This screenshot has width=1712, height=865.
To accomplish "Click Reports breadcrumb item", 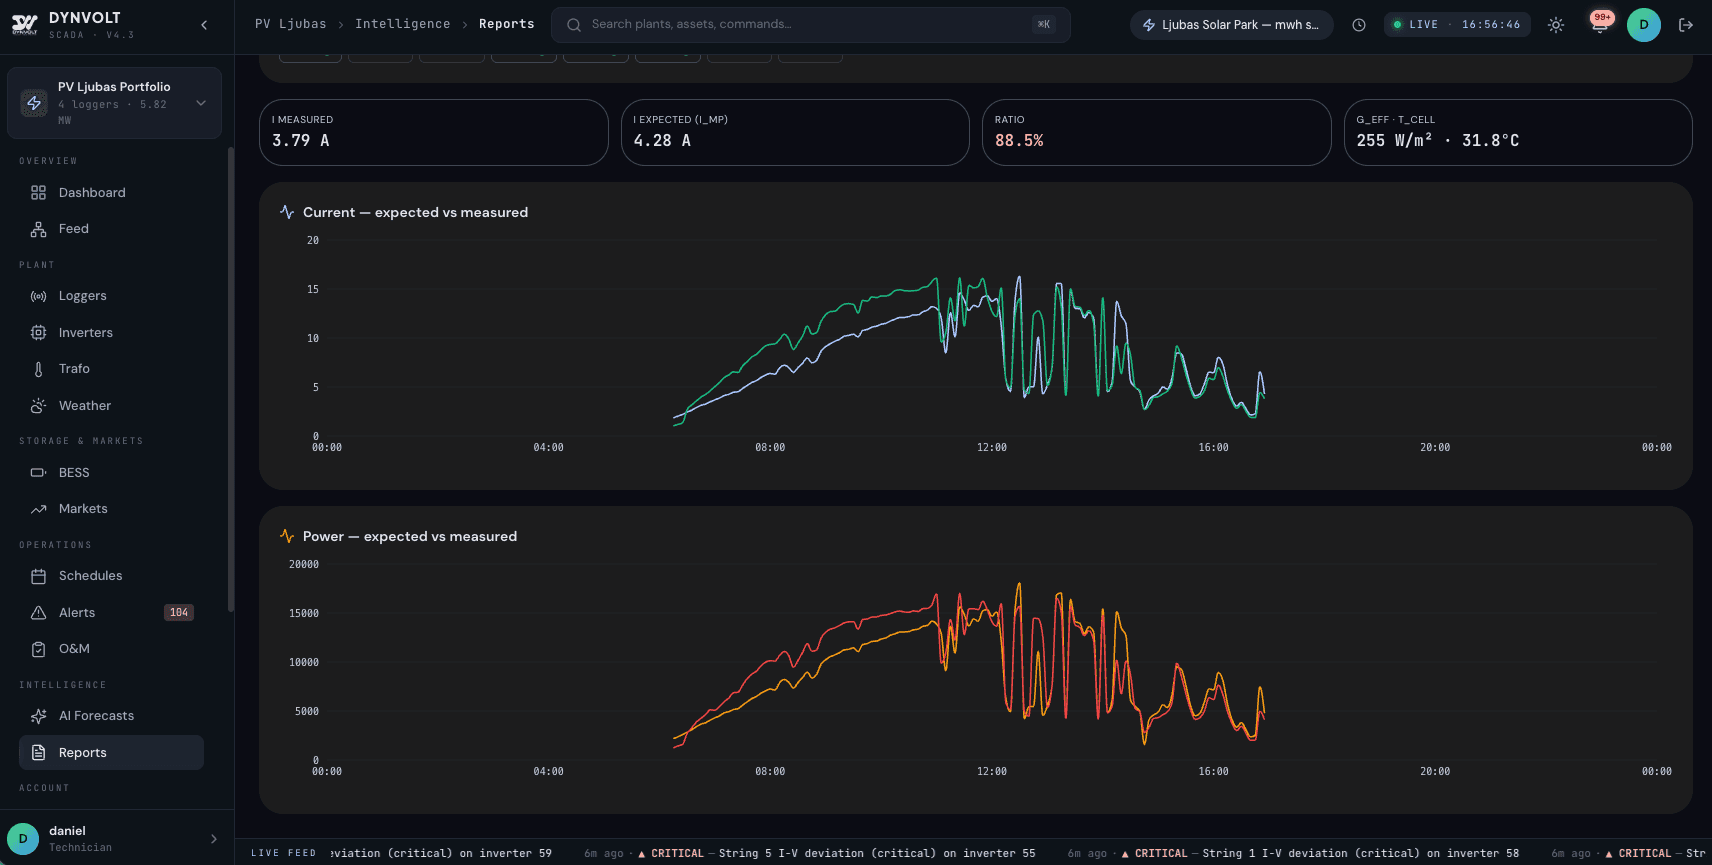I will click(507, 24).
